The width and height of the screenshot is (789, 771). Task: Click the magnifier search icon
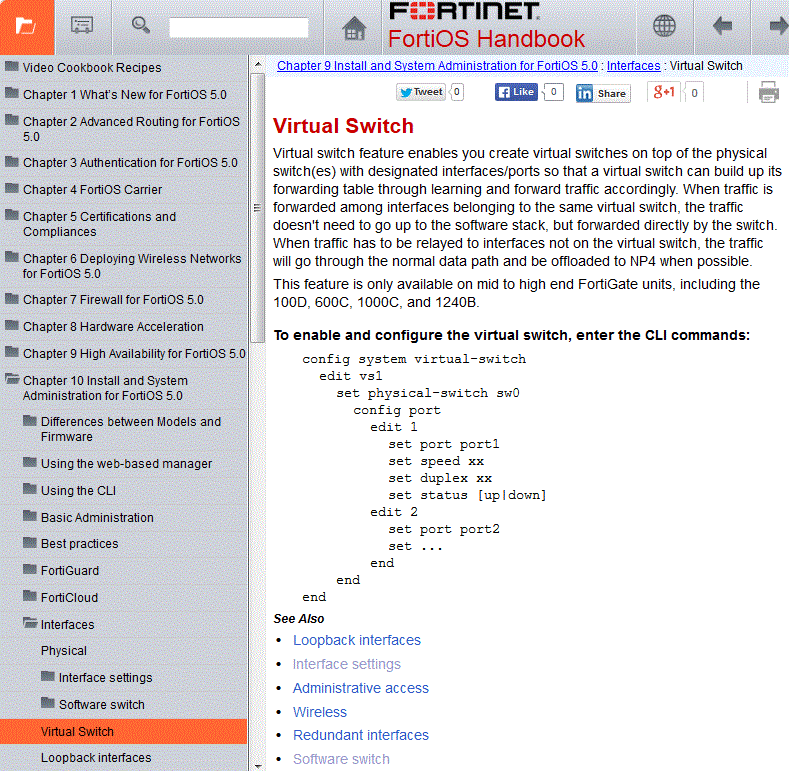[x=140, y=25]
